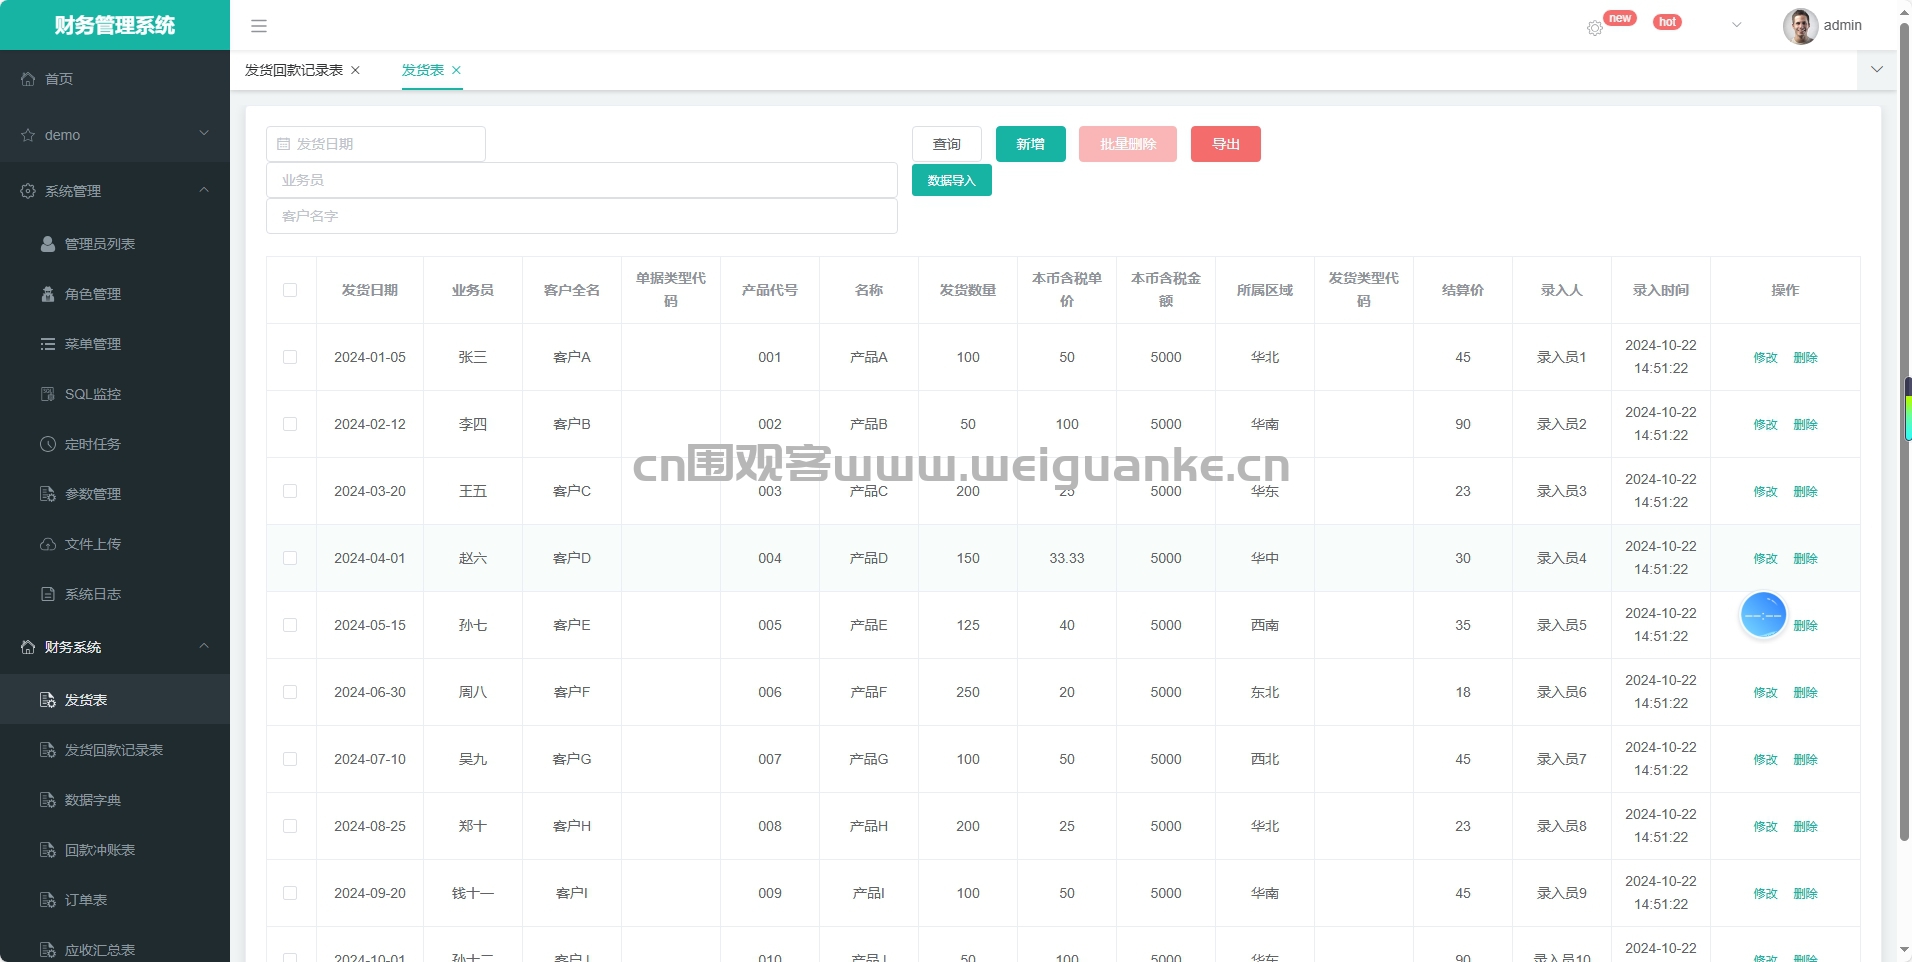Open 首页 in the sidebar
The image size is (1912, 962).
115,79
